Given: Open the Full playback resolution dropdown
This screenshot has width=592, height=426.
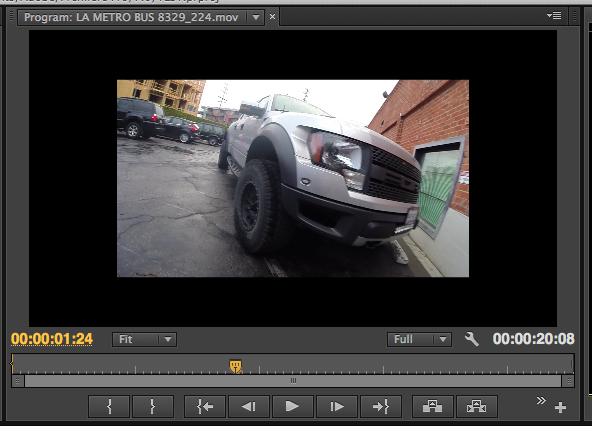Looking at the screenshot, I should coord(419,339).
